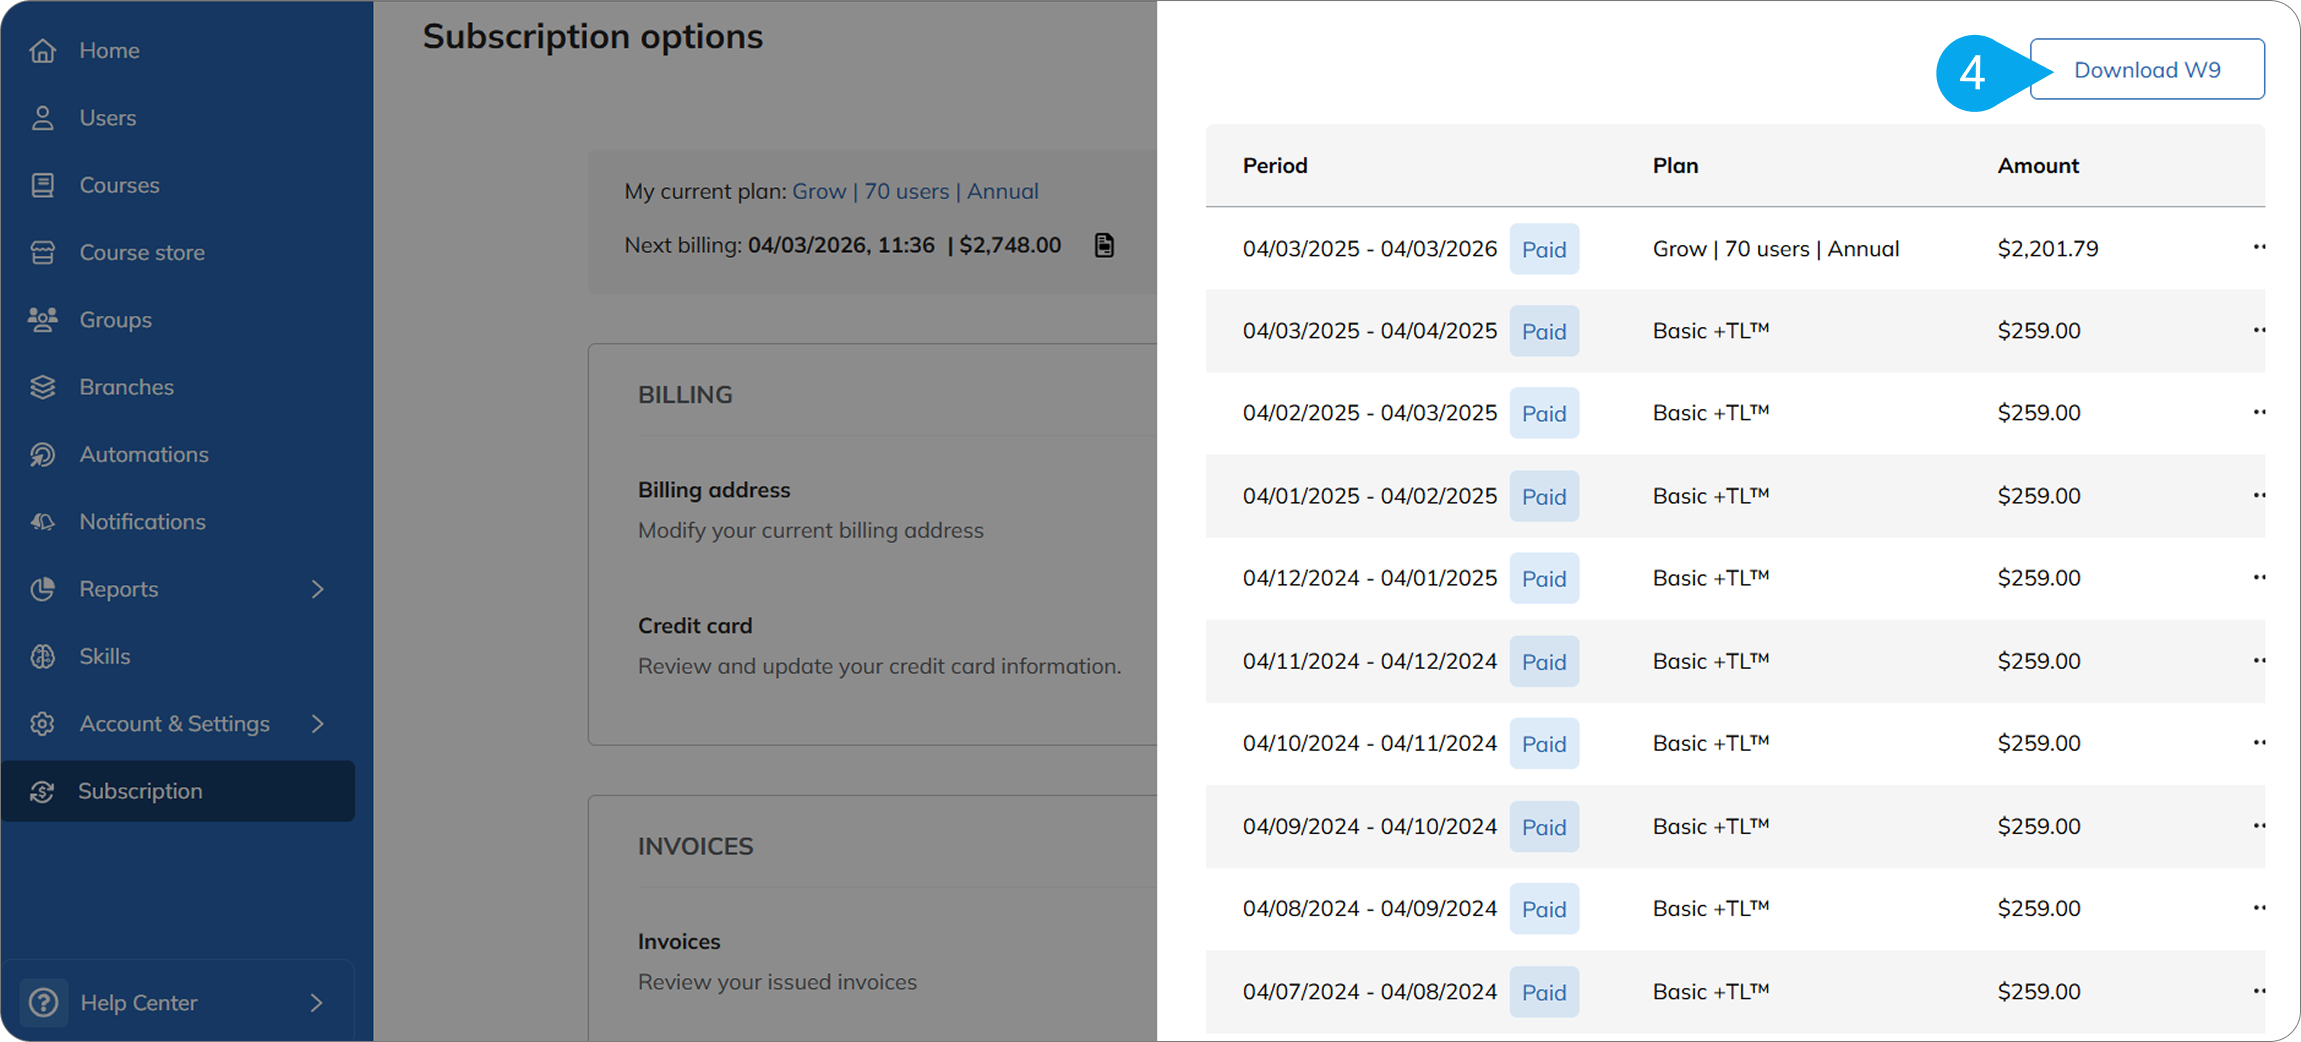Viewport: 2301px width, 1042px height.
Task: Open Credit card settings
Action: coord(695,626)
